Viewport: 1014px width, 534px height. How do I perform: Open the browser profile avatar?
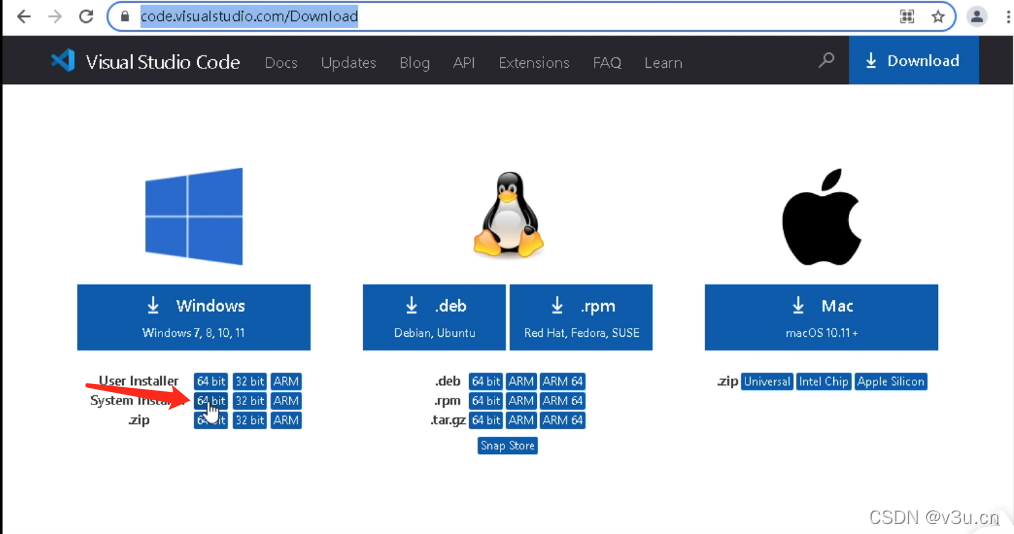976,16
